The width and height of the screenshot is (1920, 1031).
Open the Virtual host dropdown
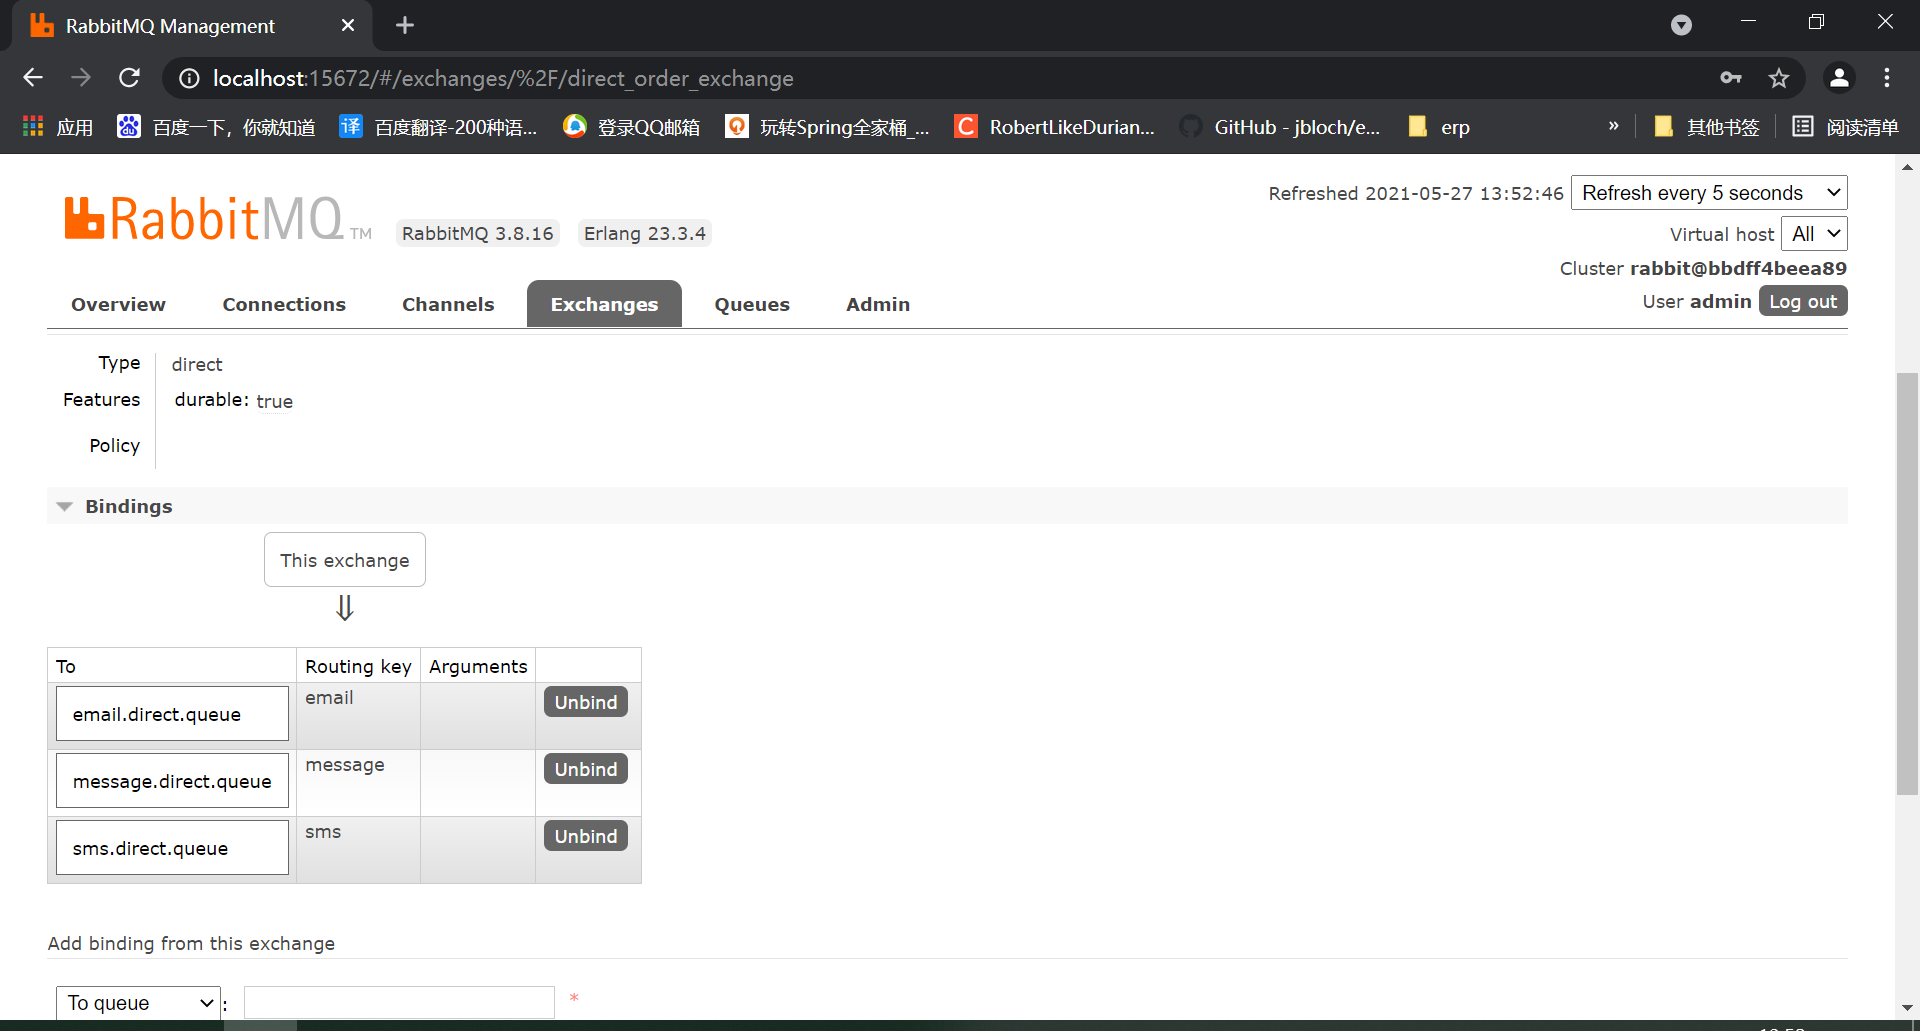[x=1814, y=234]
